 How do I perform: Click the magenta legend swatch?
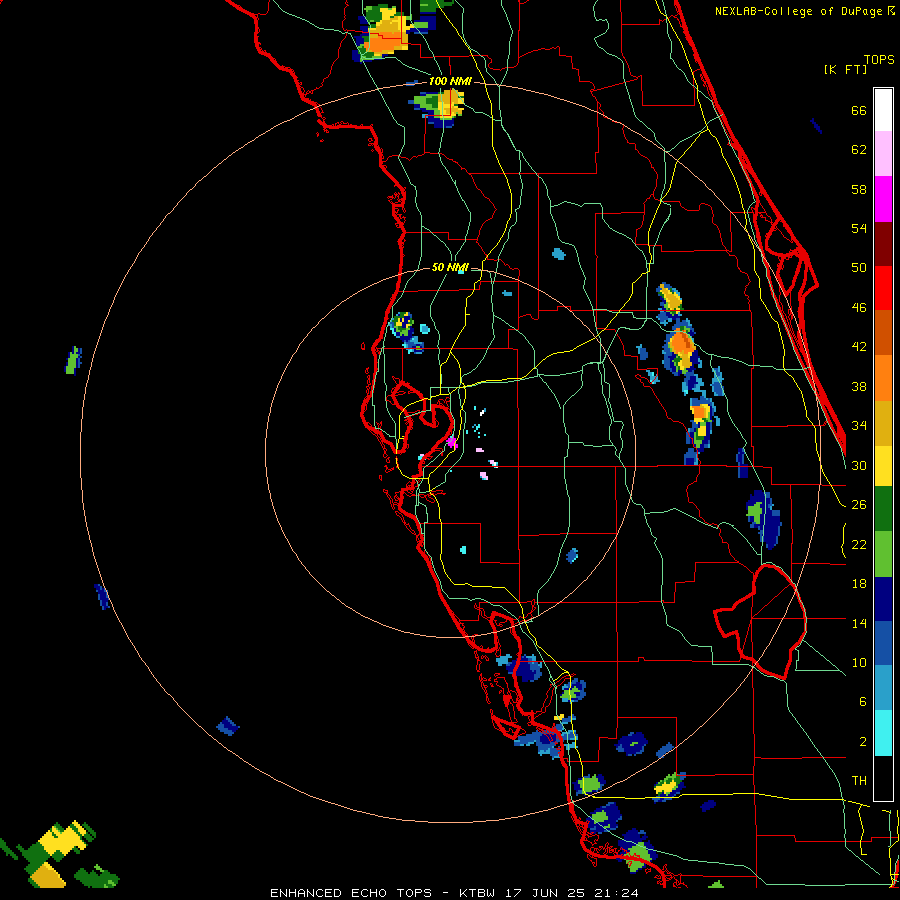coord(883,199)
